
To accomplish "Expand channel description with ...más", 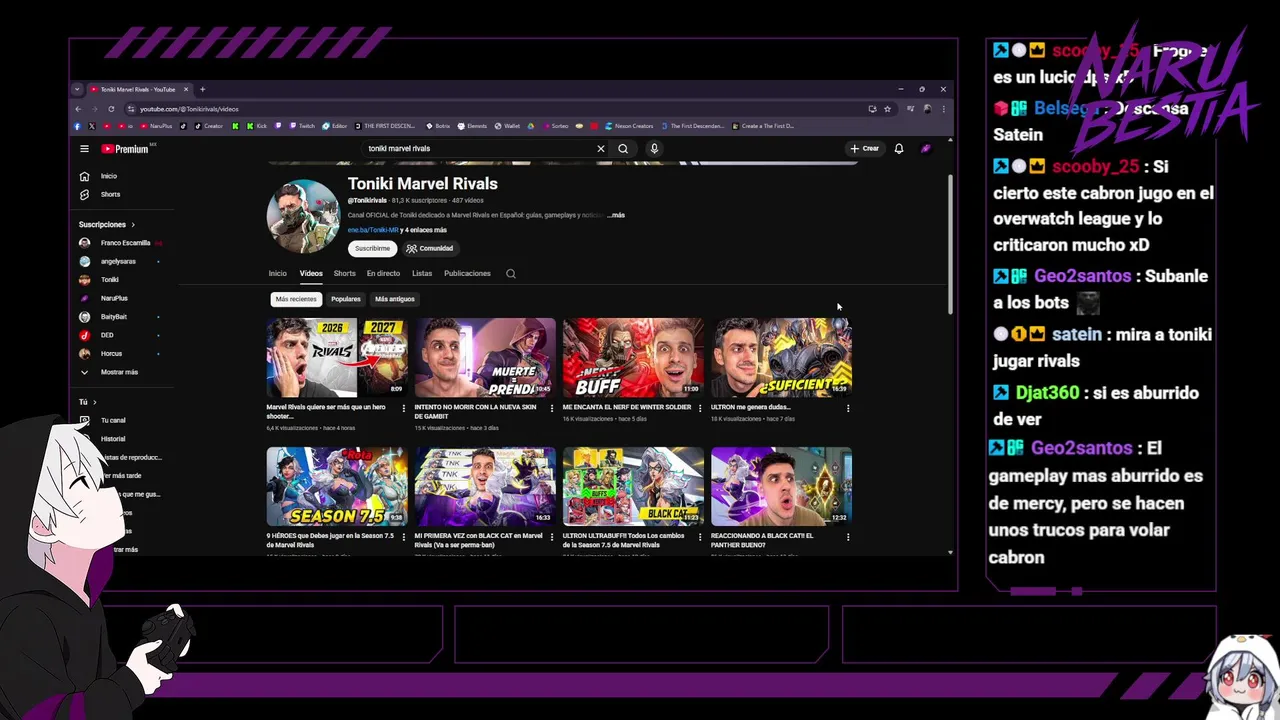I will point(616,215).
